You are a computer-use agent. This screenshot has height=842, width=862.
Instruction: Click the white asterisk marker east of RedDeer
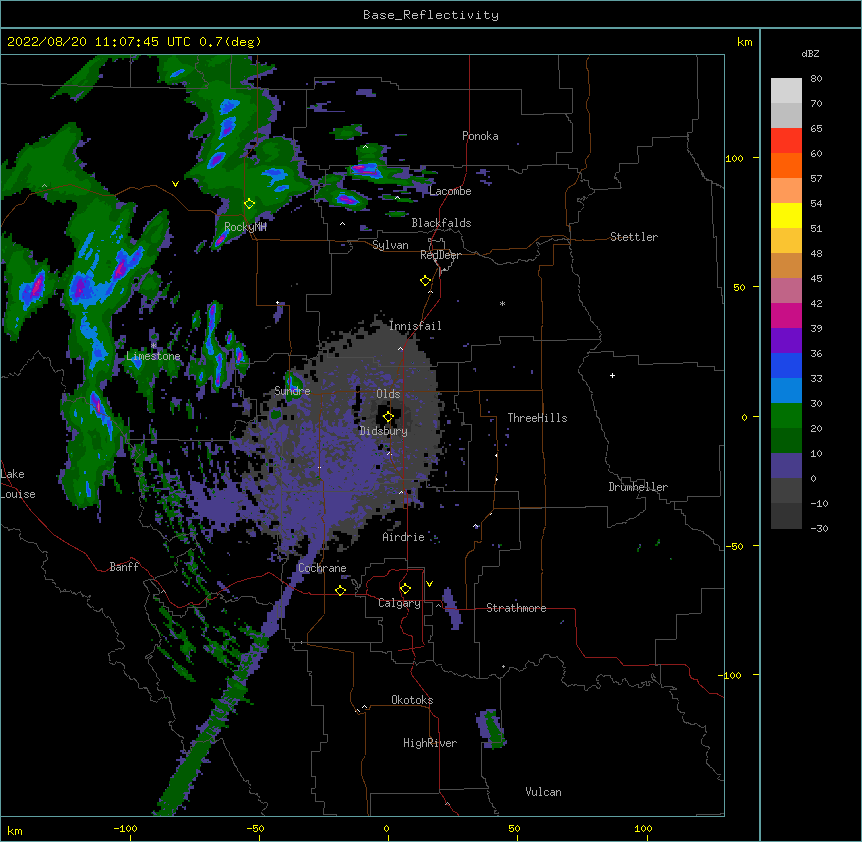[502, 303]
